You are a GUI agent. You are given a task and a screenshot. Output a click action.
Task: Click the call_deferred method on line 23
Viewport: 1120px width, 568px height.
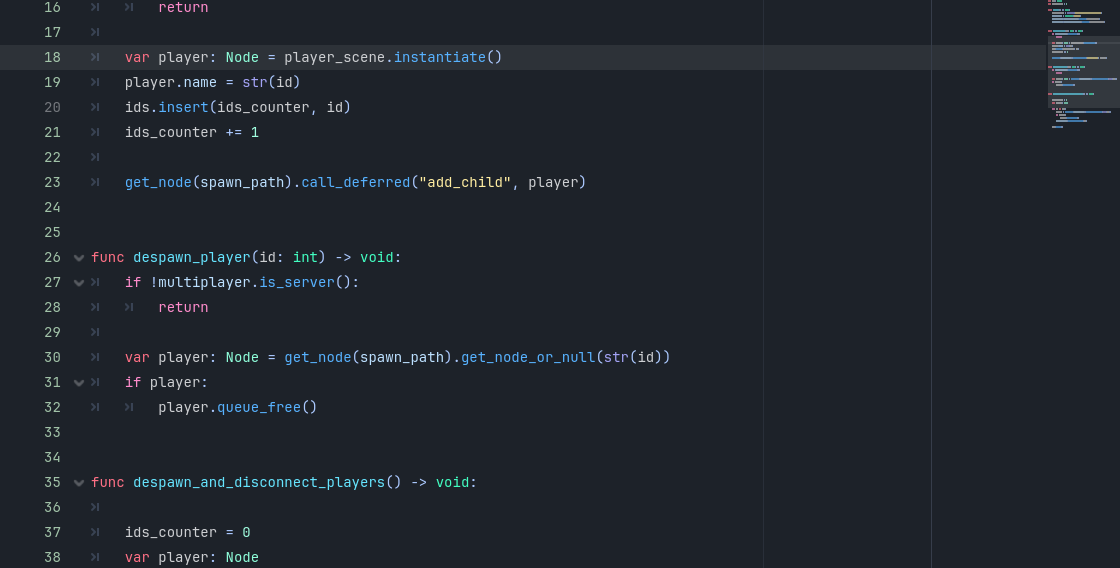tap(355, 182)
